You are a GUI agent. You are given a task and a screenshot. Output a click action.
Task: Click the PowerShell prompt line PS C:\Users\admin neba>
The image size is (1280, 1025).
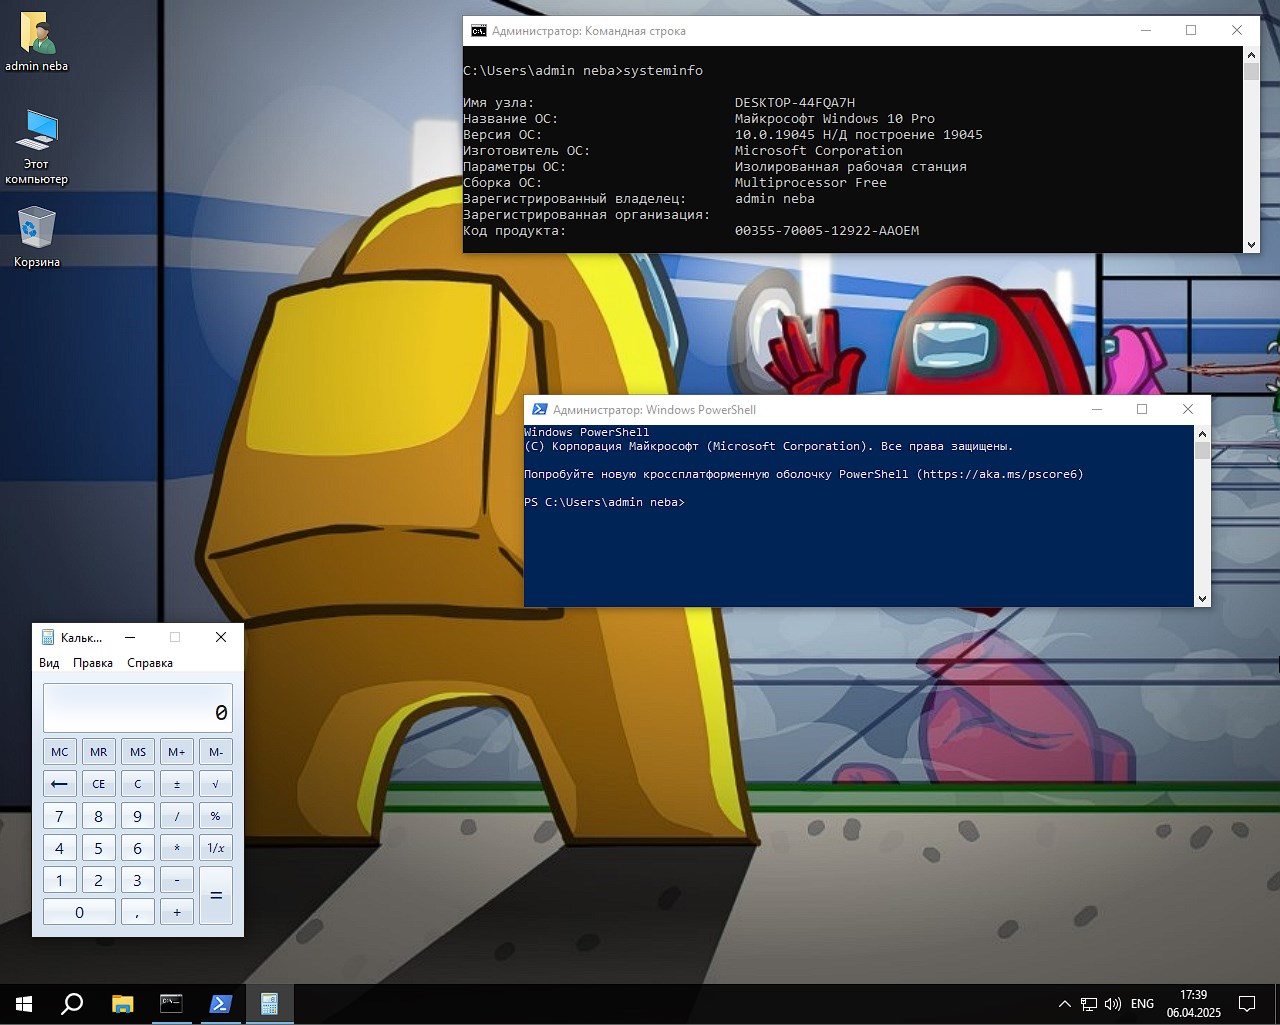tap(605, 502)
